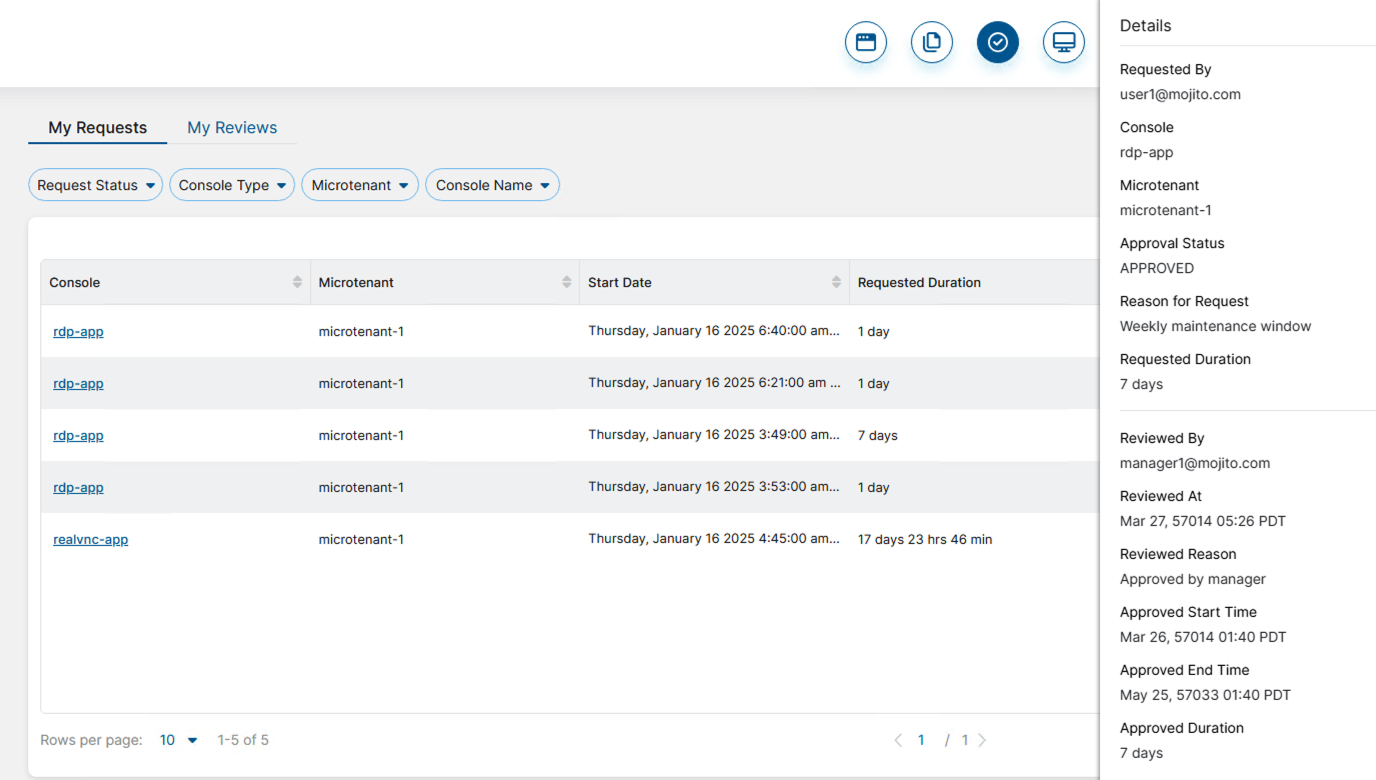Click the Approved Start Time 'Mar 26, 57014 01:40 PDT'
The image size is (1376, 780).
(x=1203, y=638)
